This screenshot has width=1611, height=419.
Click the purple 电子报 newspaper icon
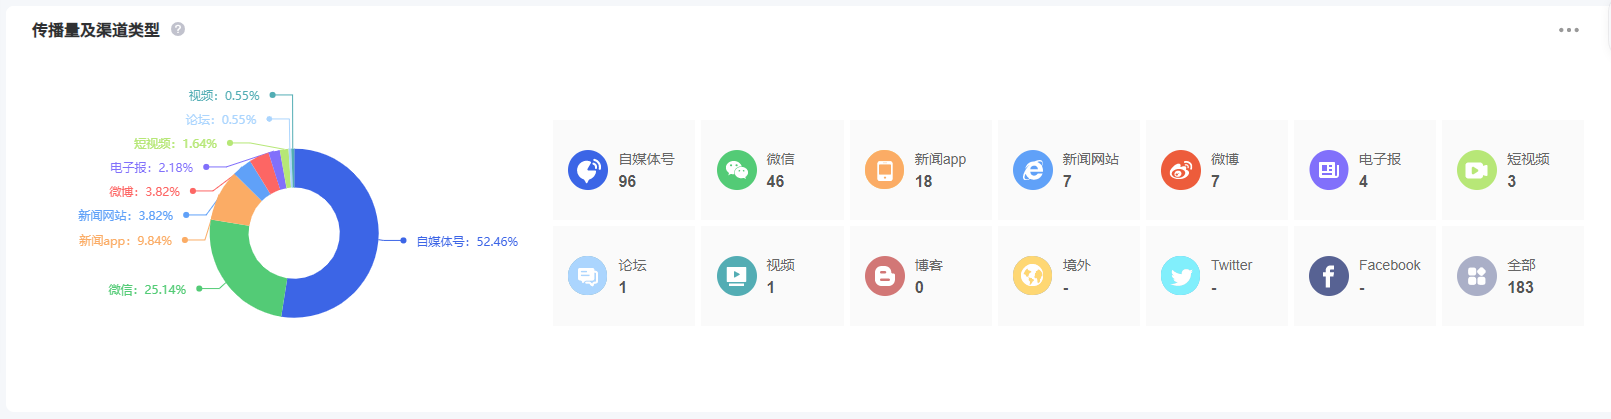point(1328,170)
